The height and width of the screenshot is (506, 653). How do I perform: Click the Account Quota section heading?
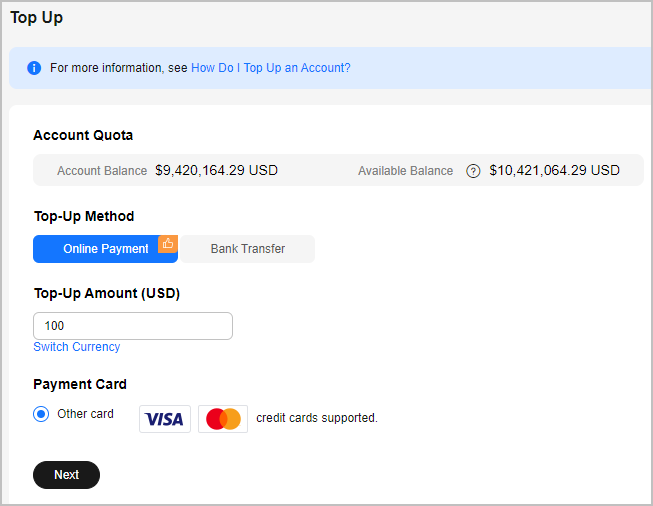pyautogui.click(x=83, y=135)
